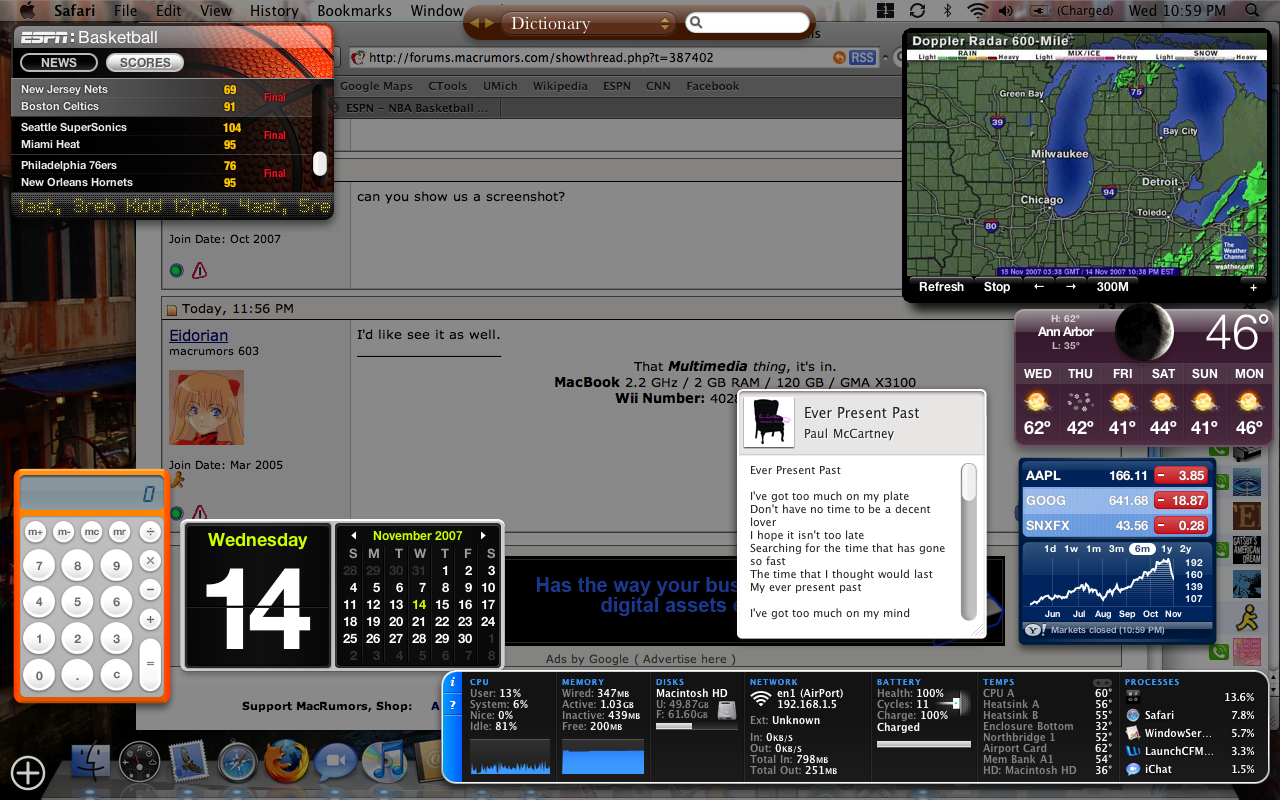This screenshot has width=1280, height=800.
Task: Go to next month in Calendar widget
Action: 484,536
